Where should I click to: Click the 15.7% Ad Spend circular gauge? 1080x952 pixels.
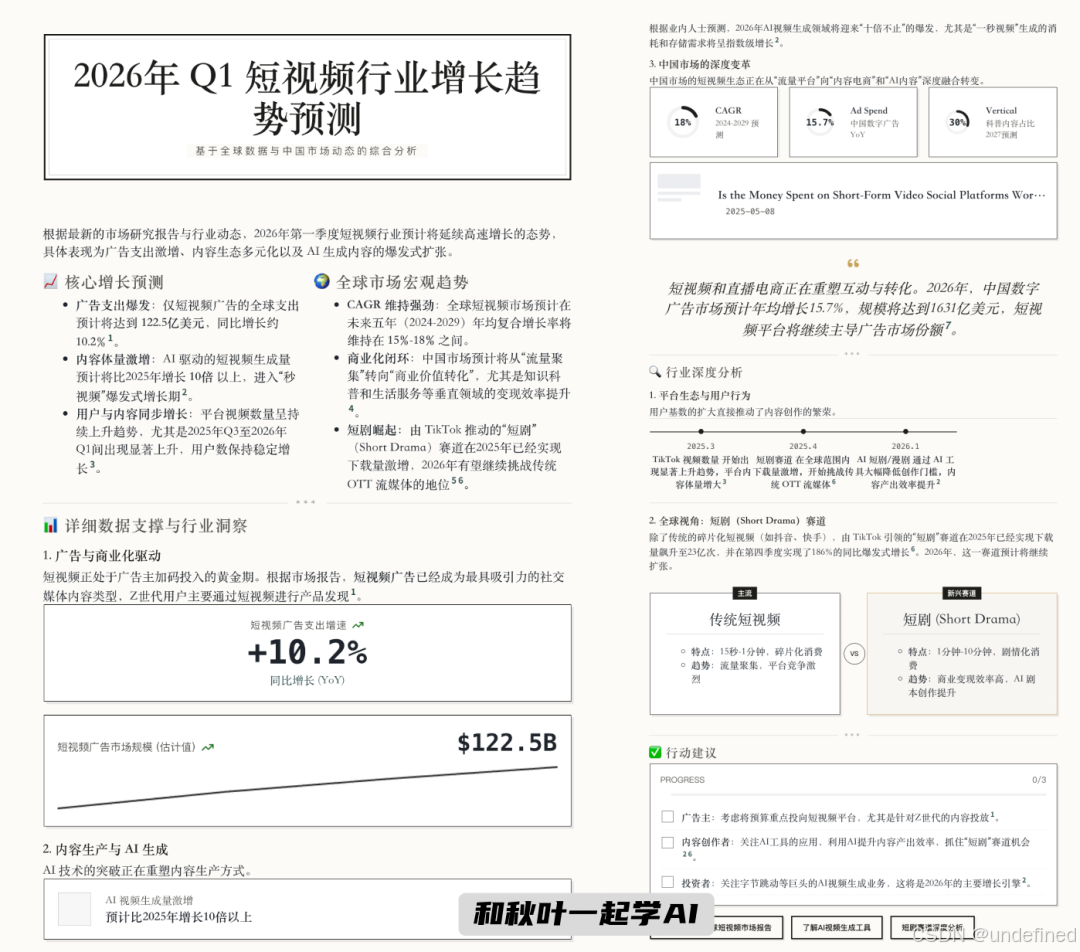pyautogui.click(x=820, y=122)
